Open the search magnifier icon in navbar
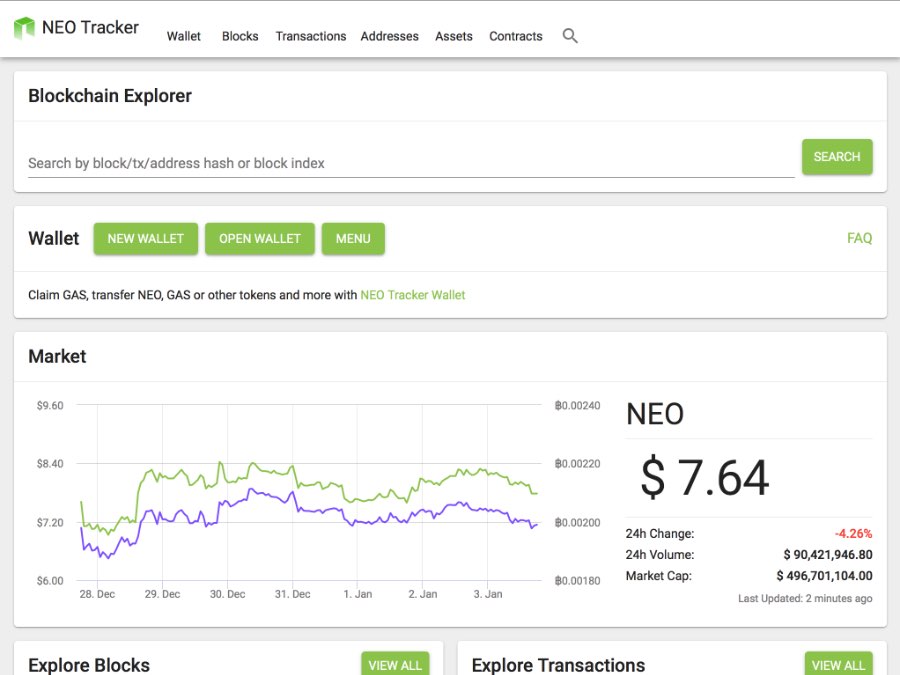 (570, 36)
